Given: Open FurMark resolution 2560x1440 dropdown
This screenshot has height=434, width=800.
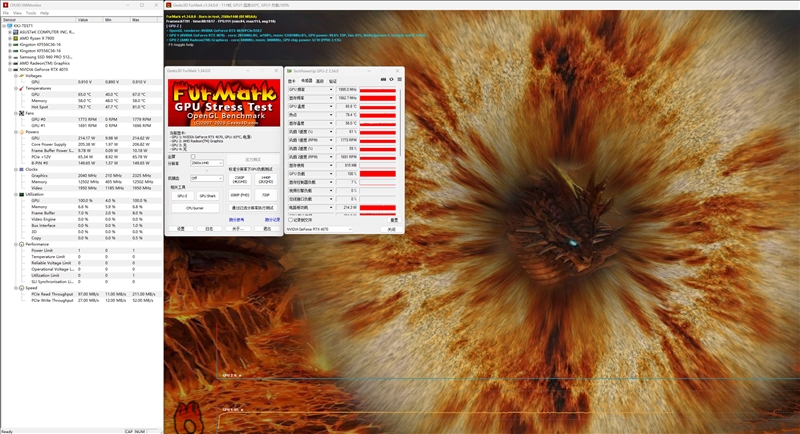Looking at the screenshot, I should [207, 163].
